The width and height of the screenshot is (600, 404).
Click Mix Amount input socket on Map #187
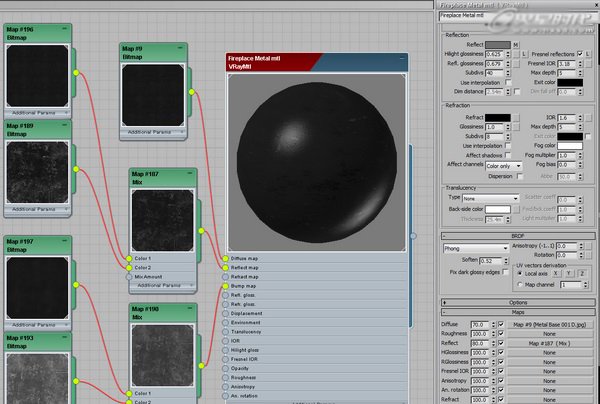(x=129, y=277)
